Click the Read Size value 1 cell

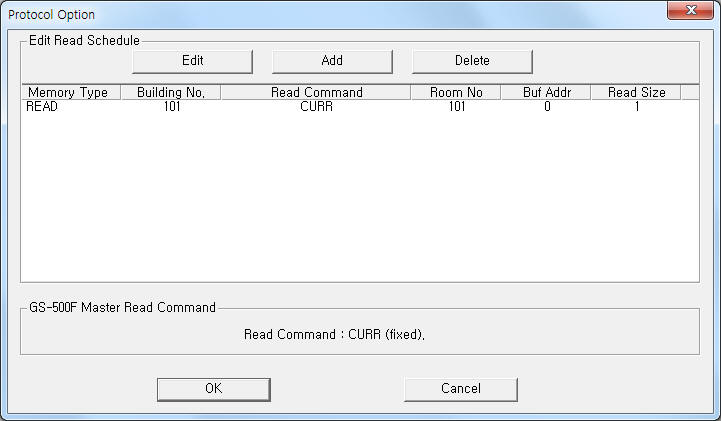click(x=636, y=106)
